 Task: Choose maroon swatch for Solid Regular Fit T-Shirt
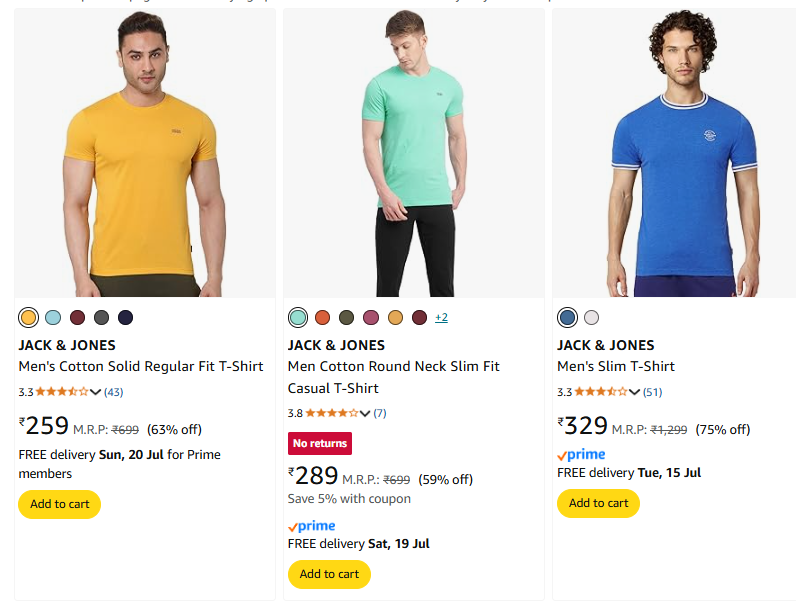click(x=77, y=318)
